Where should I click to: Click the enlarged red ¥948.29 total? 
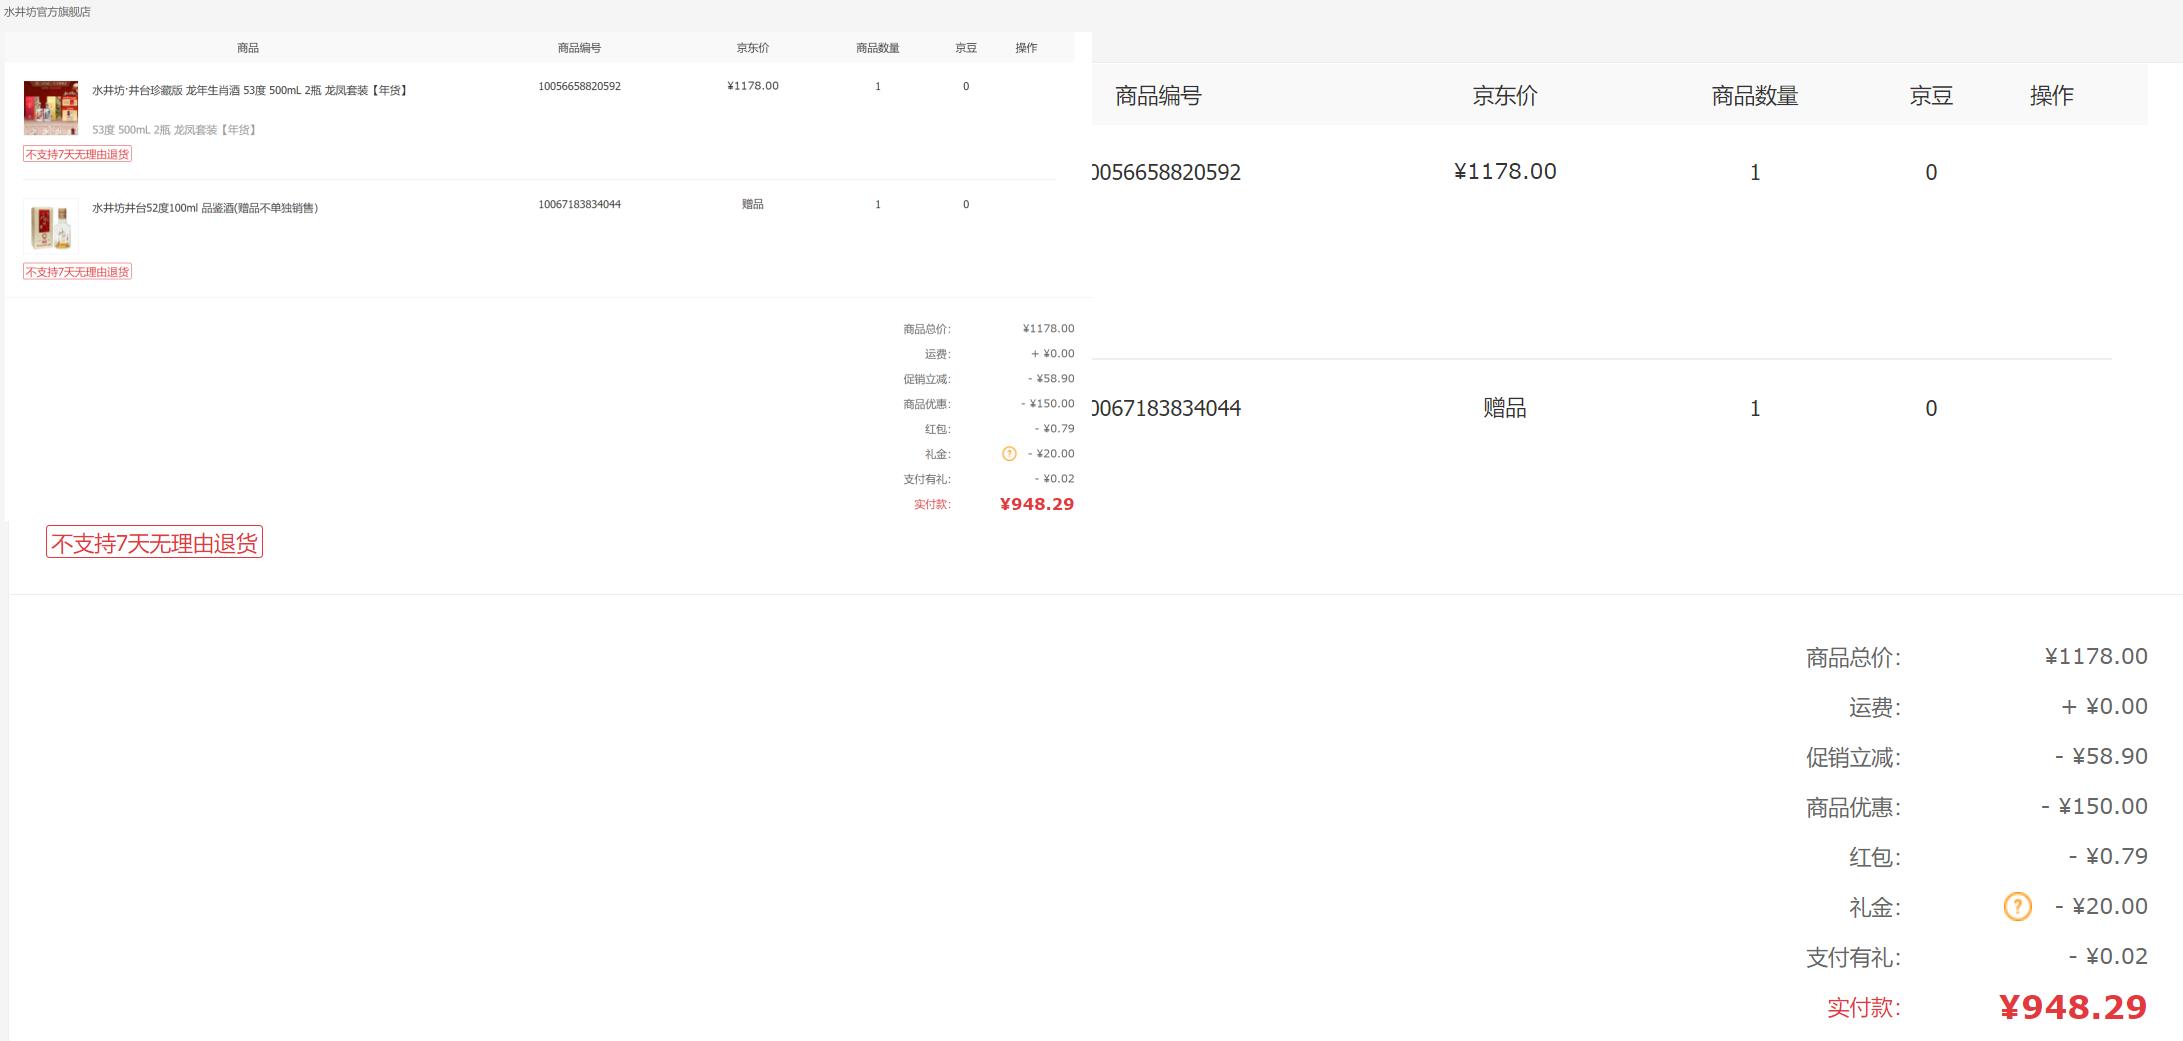pos(2073,1007)
